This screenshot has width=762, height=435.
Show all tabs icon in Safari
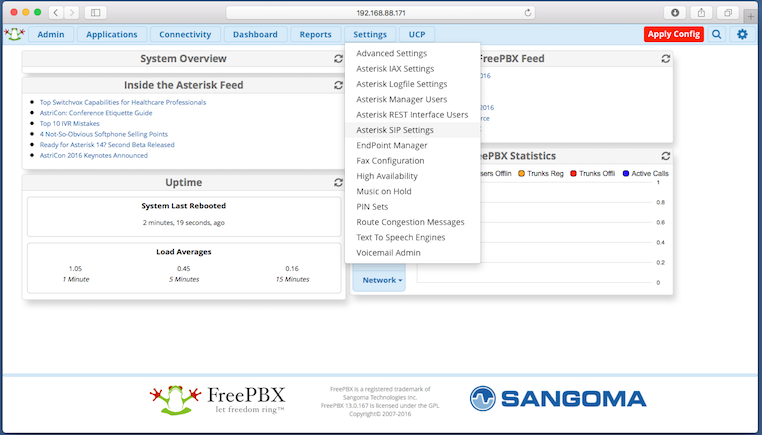click(727, 13)
